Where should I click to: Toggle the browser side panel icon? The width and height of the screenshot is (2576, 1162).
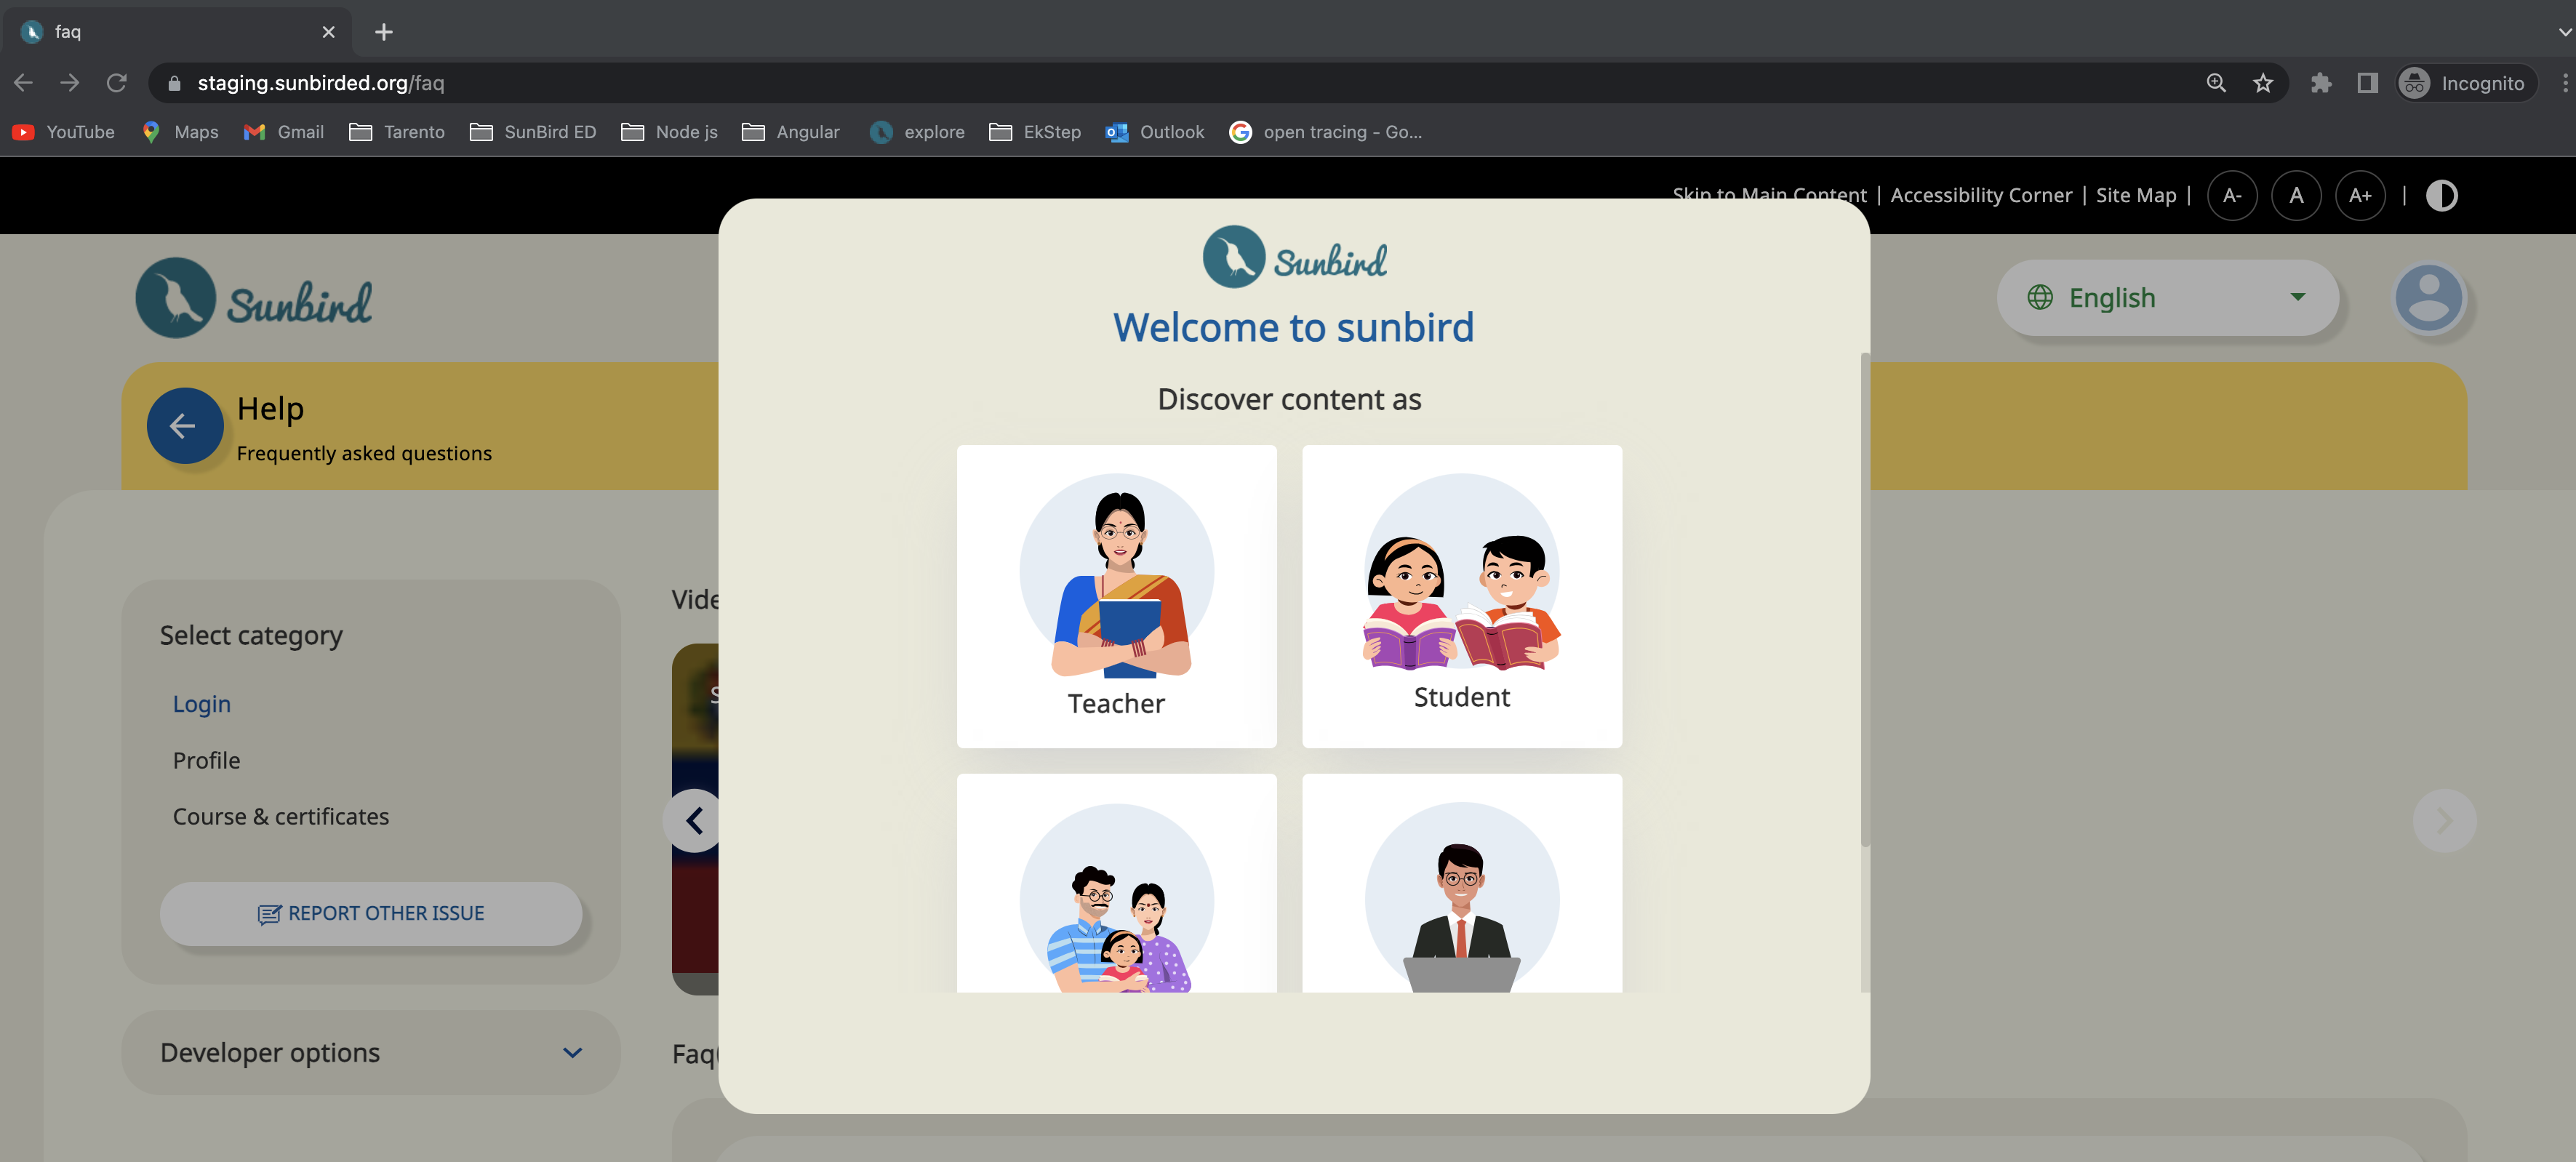pos(2367,83)
